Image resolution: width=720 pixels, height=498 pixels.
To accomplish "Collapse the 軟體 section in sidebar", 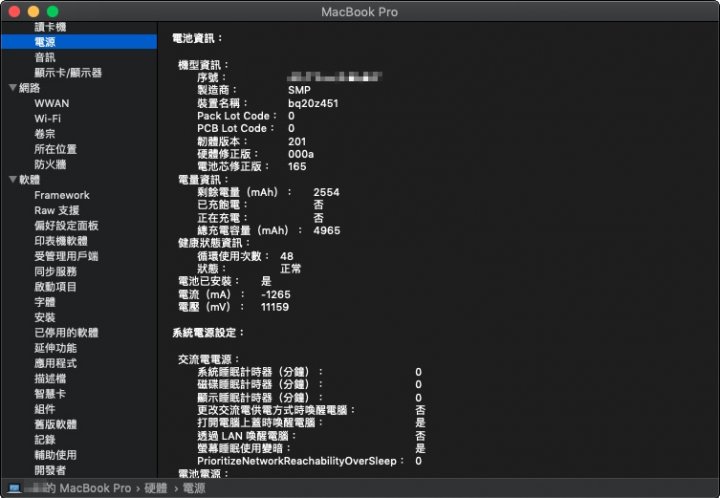I will click(x=13, y=179).
